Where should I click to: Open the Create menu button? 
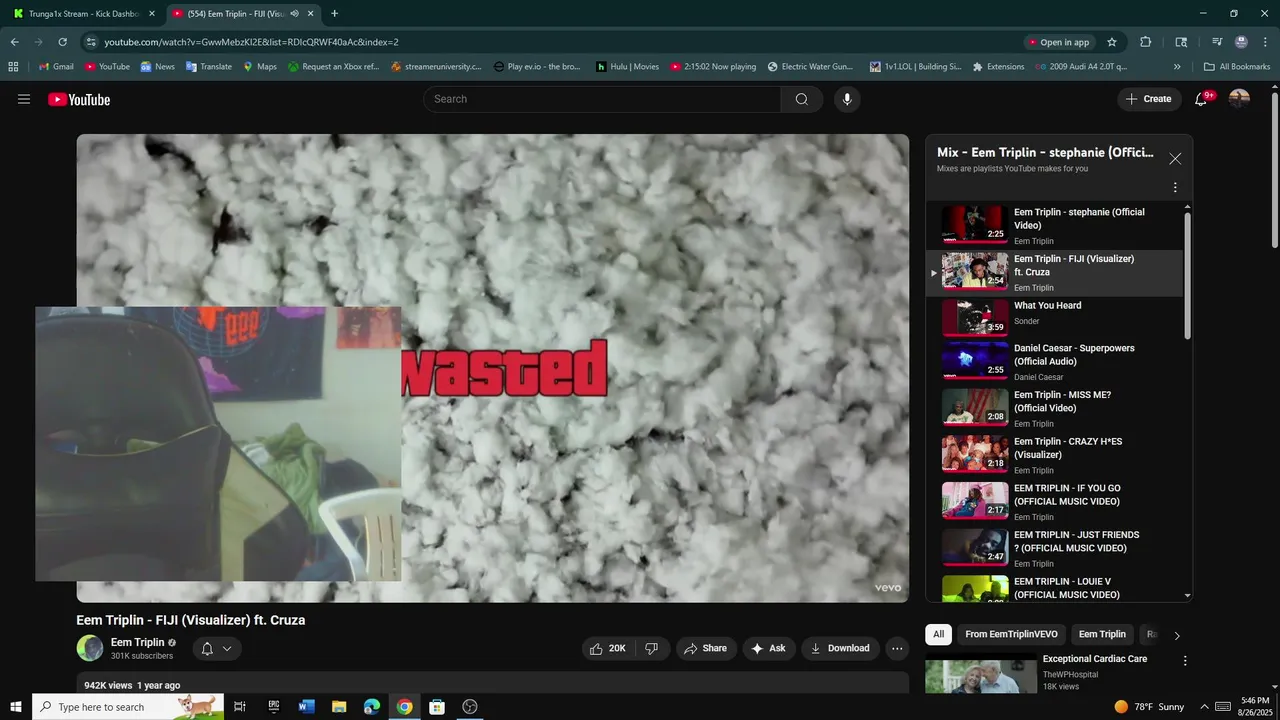coord(1148,99)
